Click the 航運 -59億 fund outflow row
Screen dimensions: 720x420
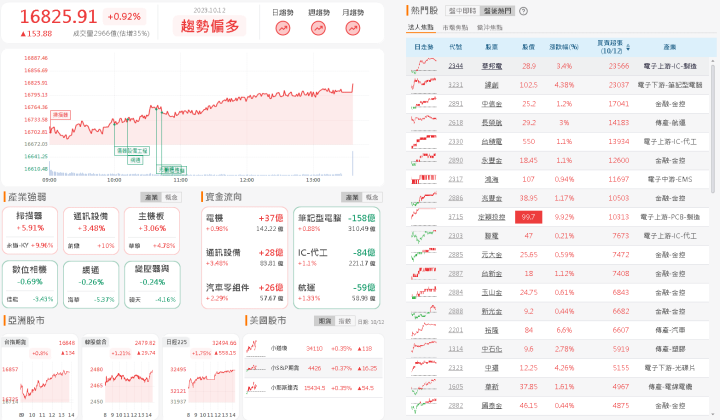click(x=337, y=292)
